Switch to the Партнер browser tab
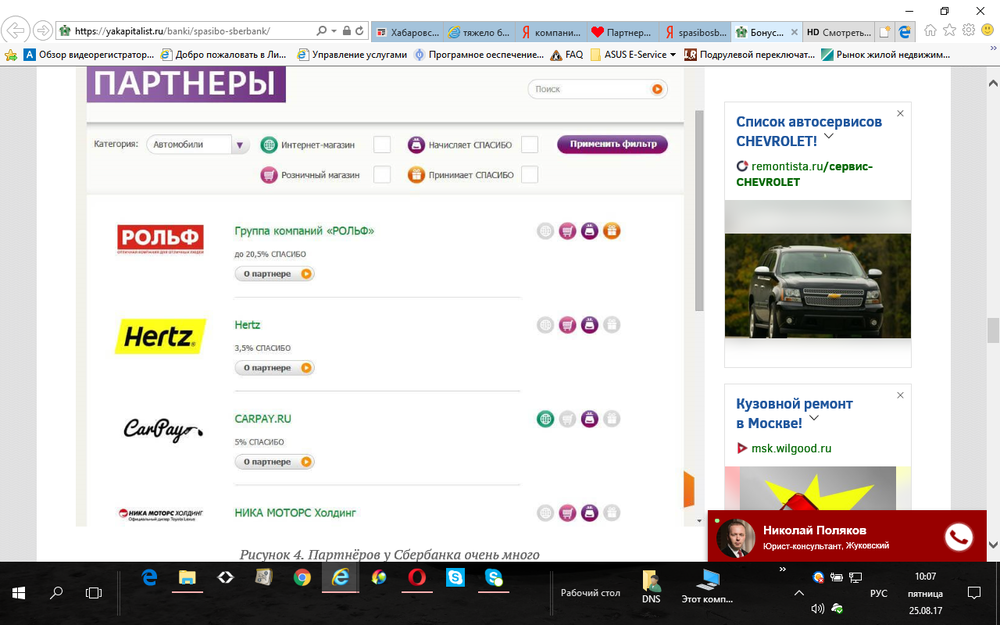Viewport: 1000px width, 625px height. tap(625, 32)
